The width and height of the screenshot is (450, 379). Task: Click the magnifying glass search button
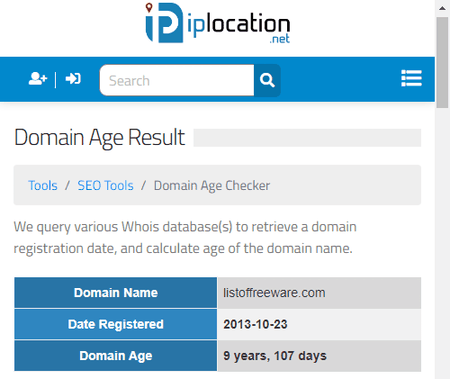click(267, 80)
